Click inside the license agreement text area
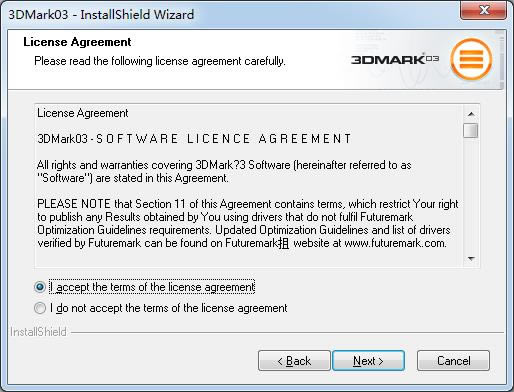Image resolution: width=514 pixels, height=392 pixels. click(x=248, y=185)
